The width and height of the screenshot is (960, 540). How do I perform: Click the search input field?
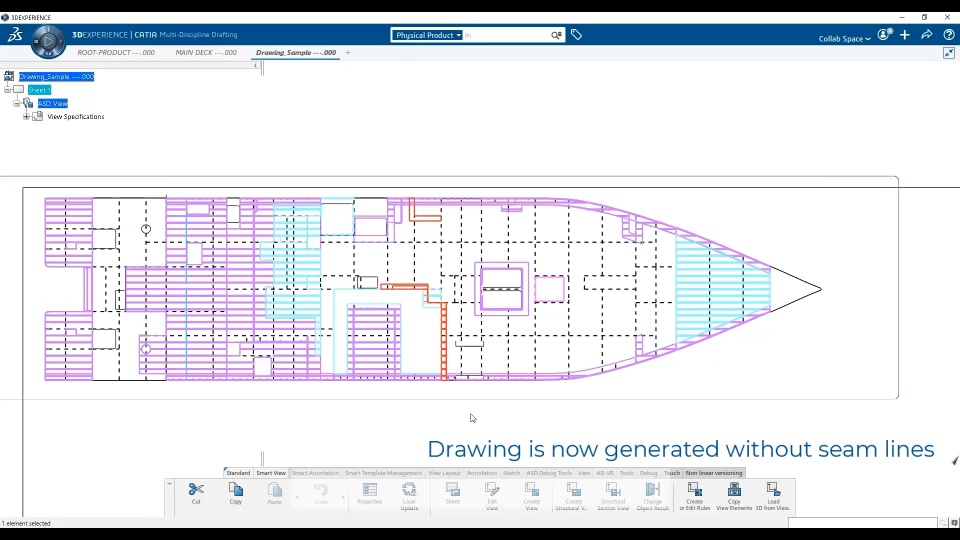tap(506, 35)
